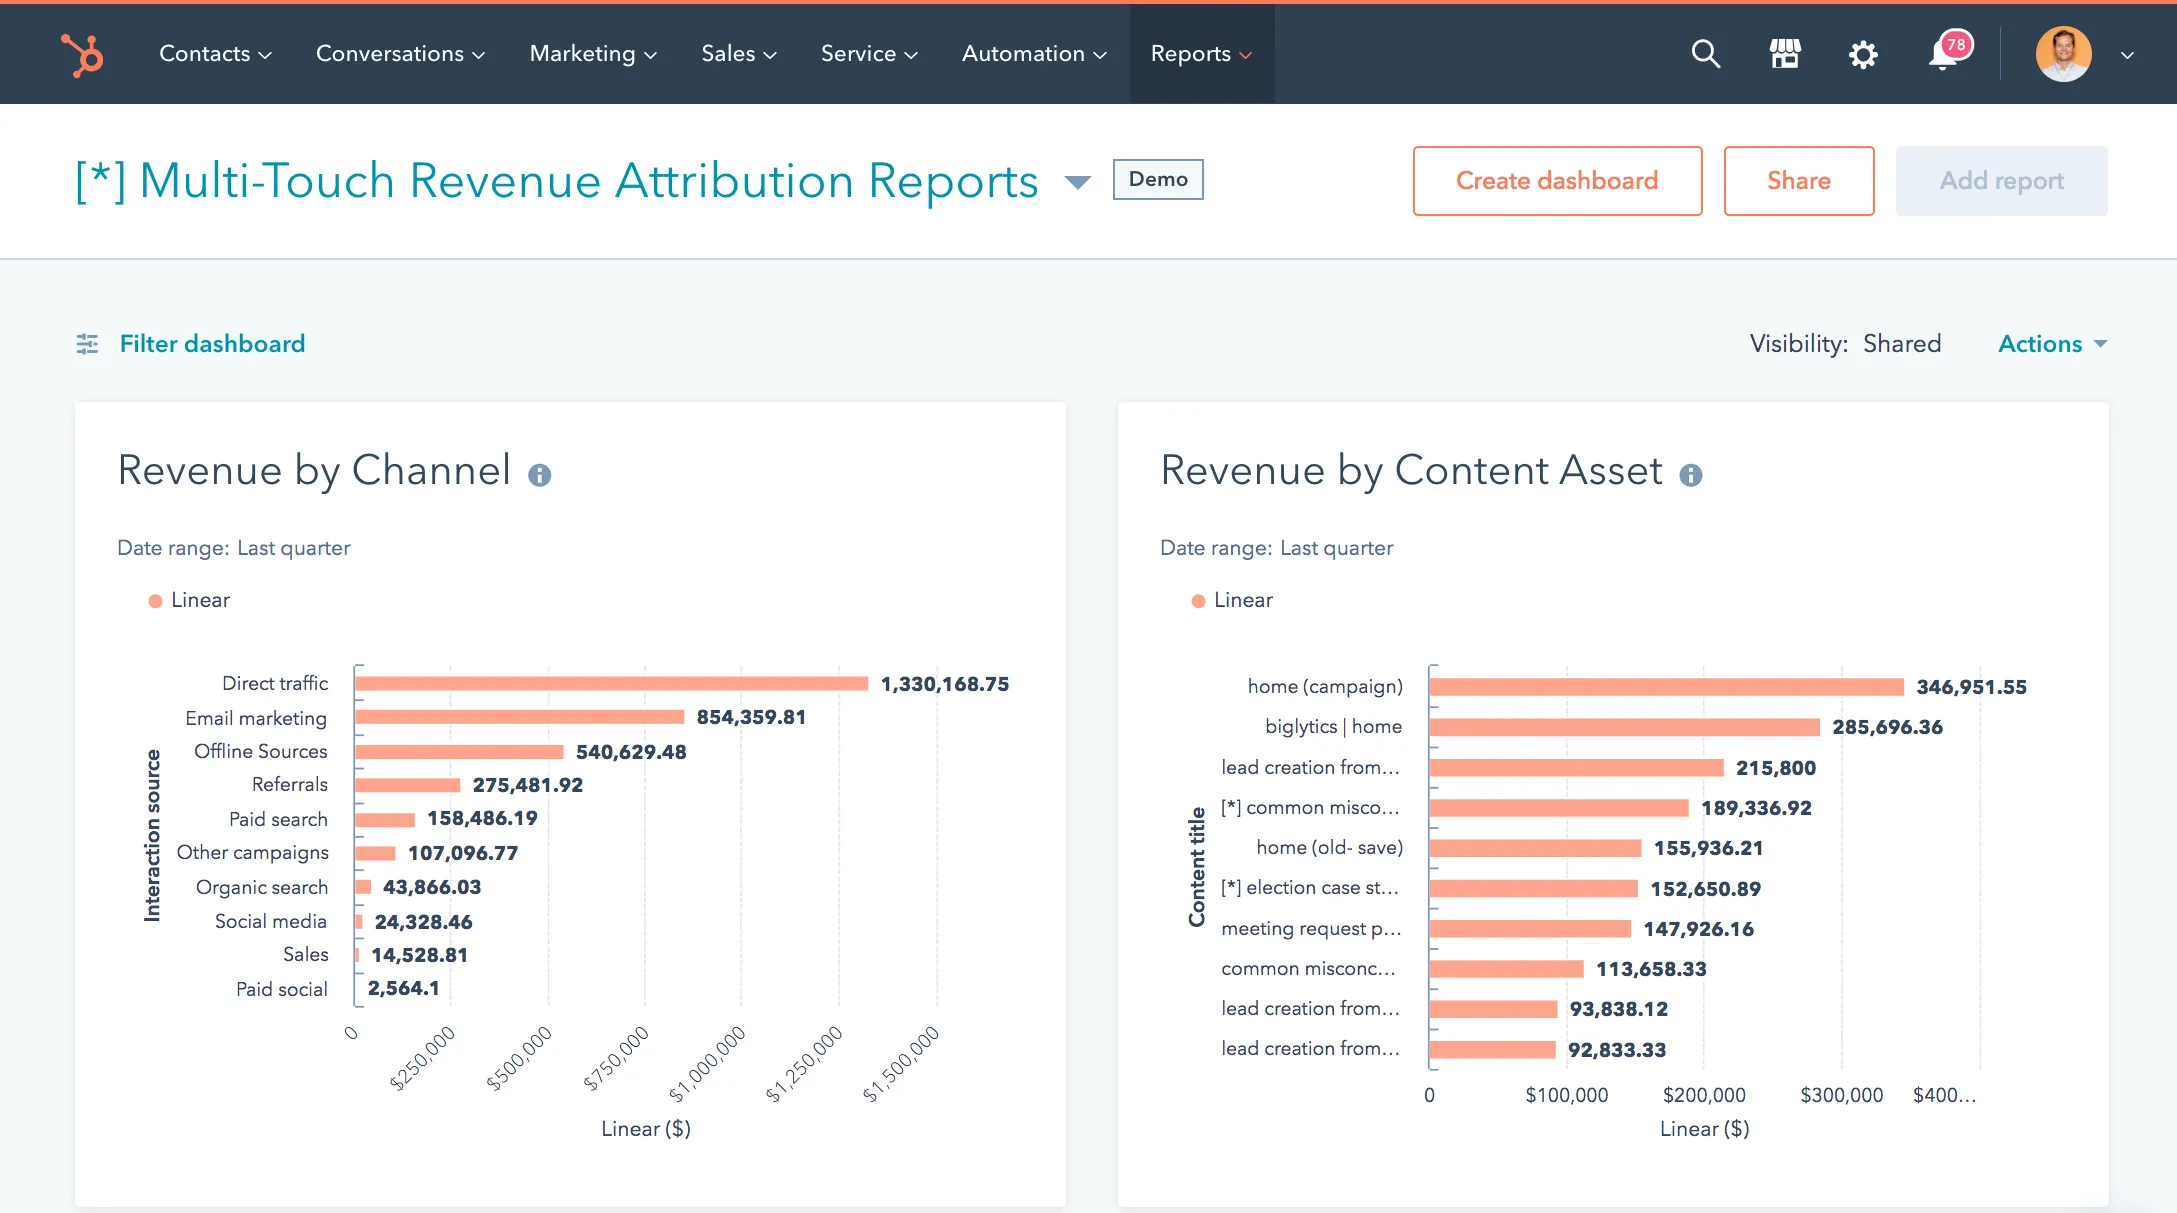Viewport: 2177px width, 1213px height.
Task: Click the HubSpot sprocket logo
Action: pyautogui.click(x=82, y=54)
